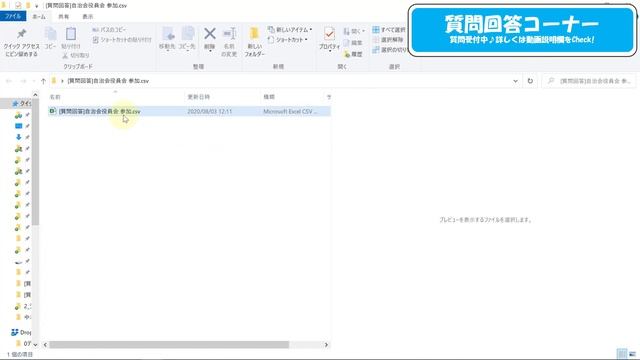Switch to the Share (共有) tab
Viewport: 640px width, 360px height.
click(63, 16)
